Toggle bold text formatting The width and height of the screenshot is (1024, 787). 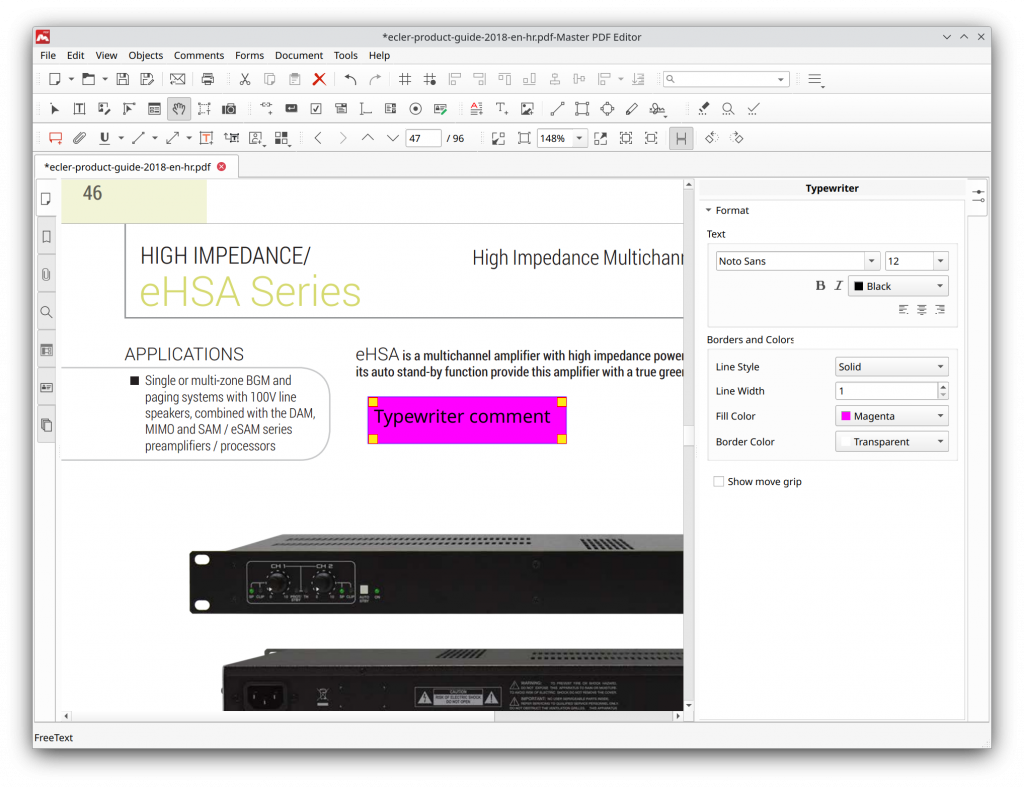(819, 285)
